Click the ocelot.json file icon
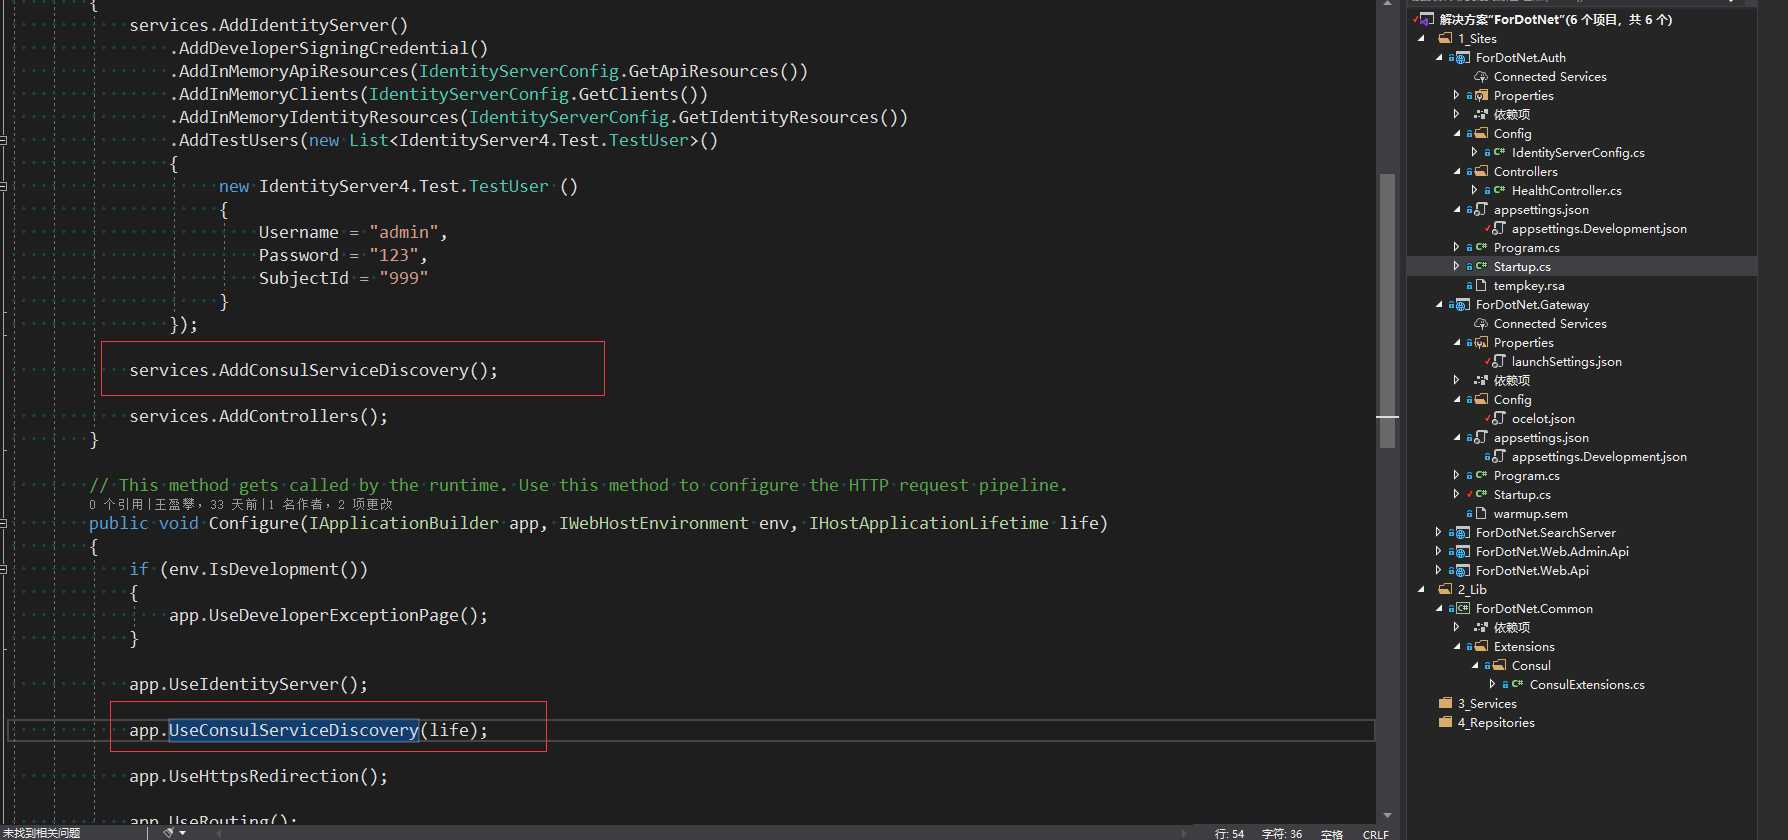The width and height of the screenshot is (1788, 840). [x=1499, y=418]
